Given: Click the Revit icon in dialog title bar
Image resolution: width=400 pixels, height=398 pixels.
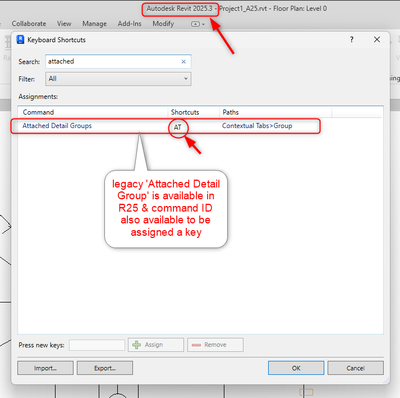Looking at the screenshot, I should (x=20, y=40).
